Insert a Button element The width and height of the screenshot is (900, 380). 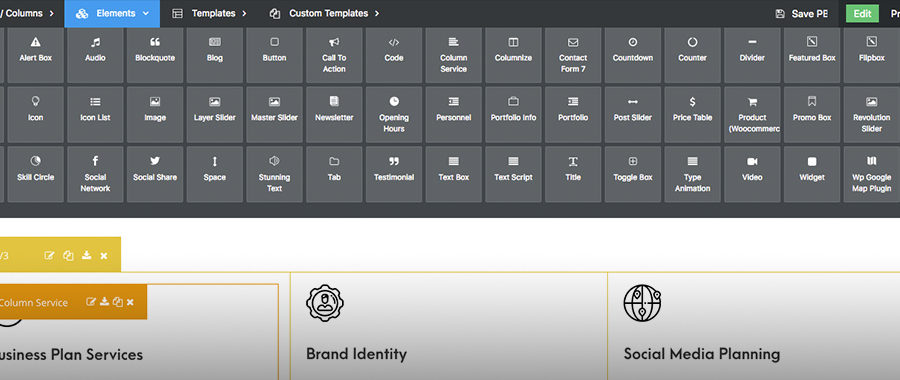pos(274,55)
